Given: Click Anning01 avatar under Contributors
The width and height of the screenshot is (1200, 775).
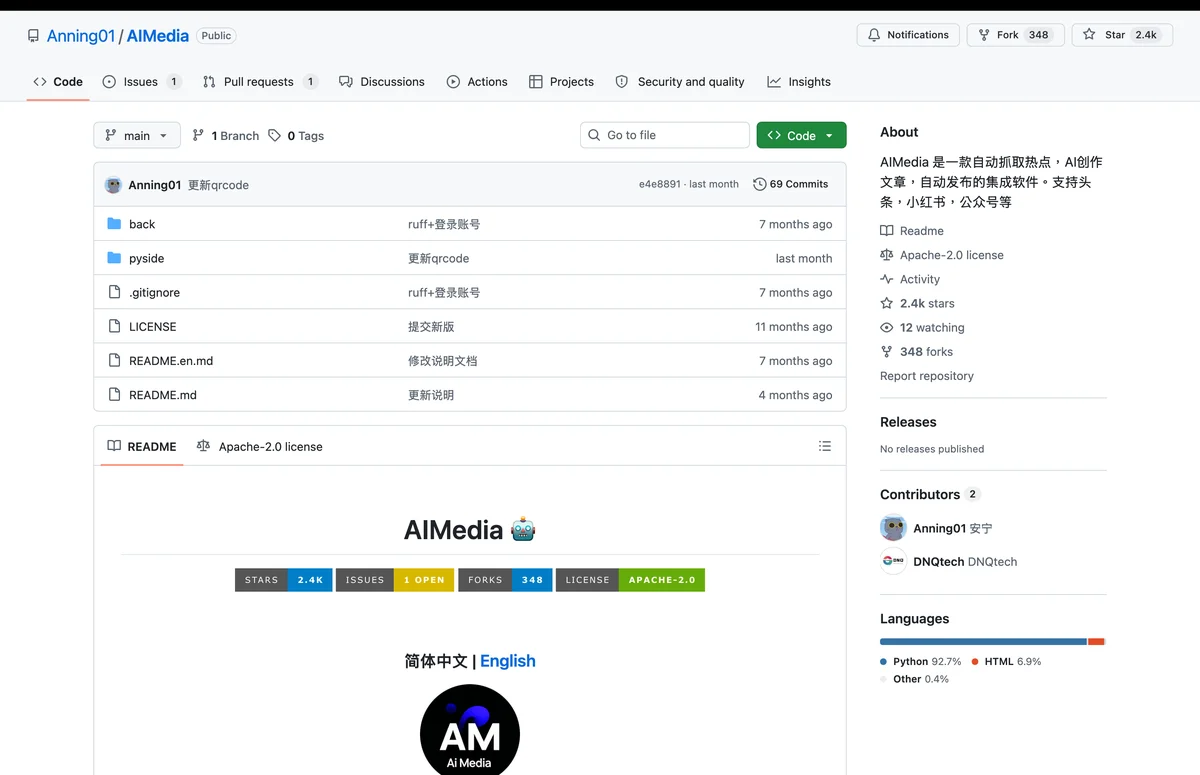Looking at the screenshot, I should pyautogui.click(x=893, y=528).
